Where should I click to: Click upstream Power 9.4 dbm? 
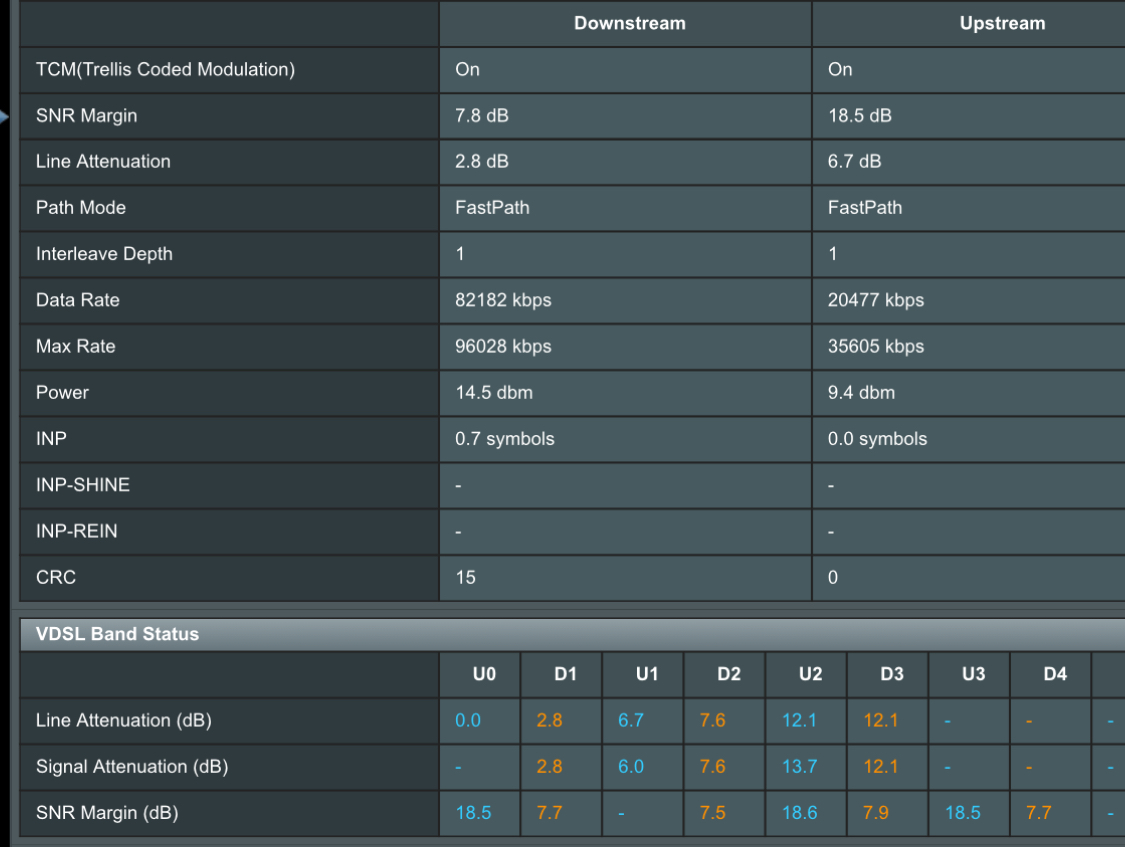861,392
